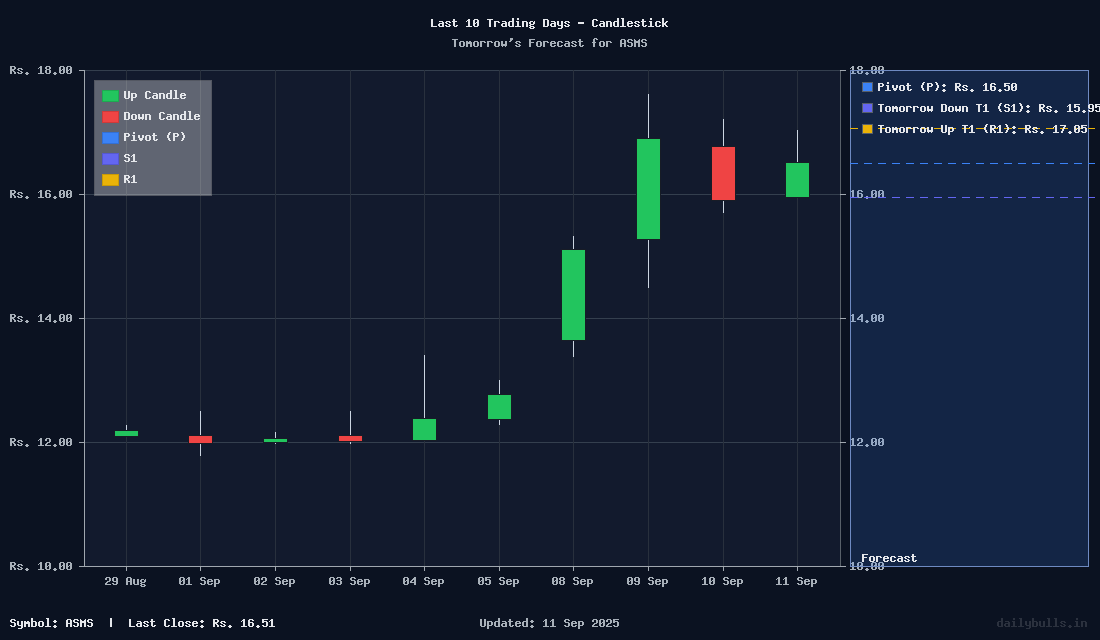Image resolution: width=1100 pixels, height=640 pixels.
Task: Click the '04 Sep' date axis label
Action: [423, 581]
